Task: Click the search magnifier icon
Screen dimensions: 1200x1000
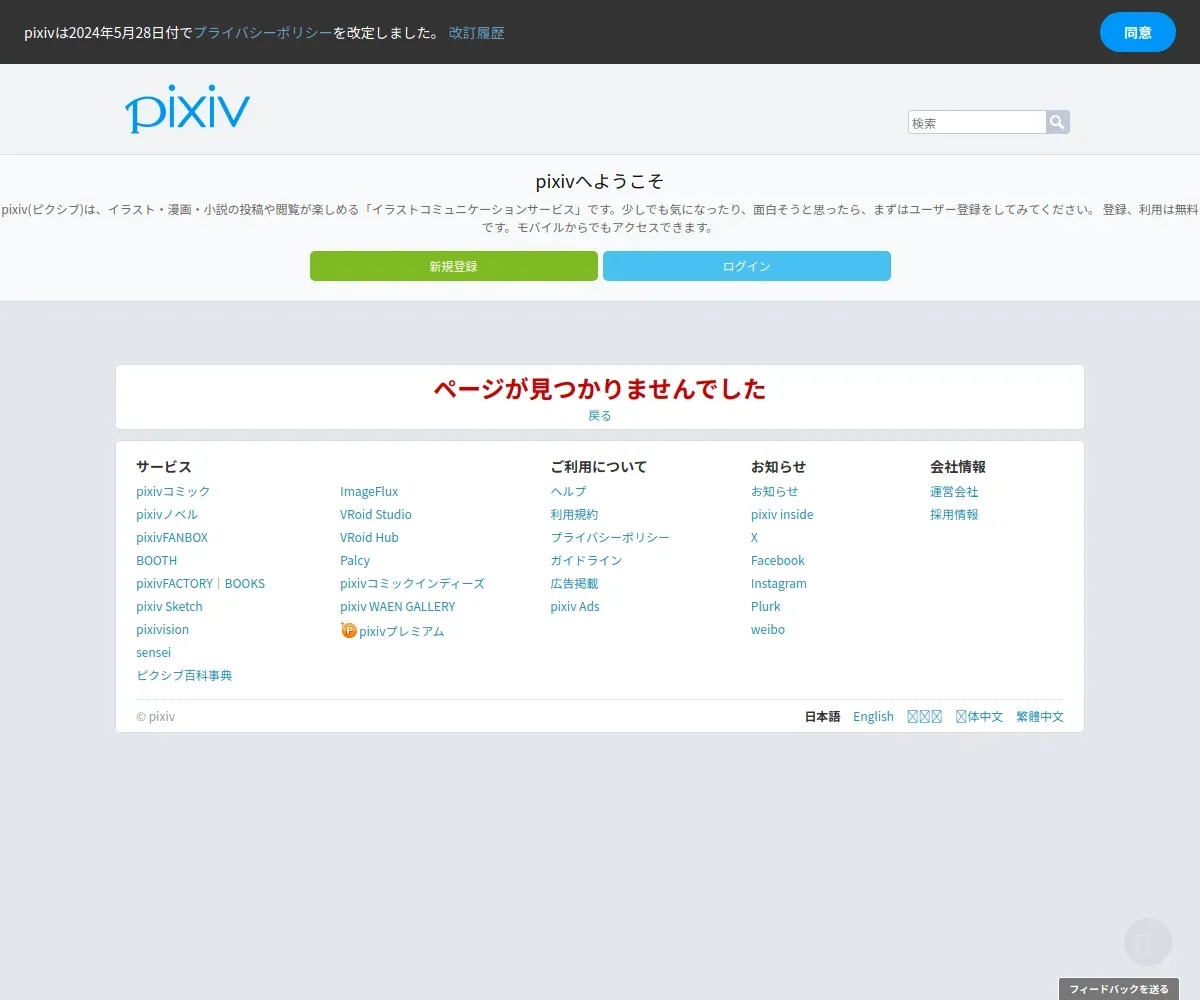Action: pyautogui.click(x=1058, y=122)
